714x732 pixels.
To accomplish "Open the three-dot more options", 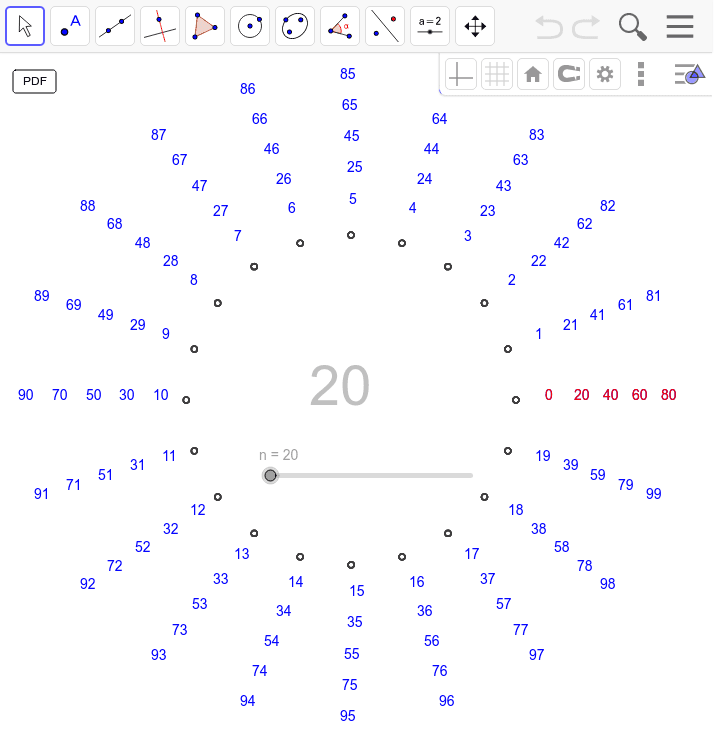I will pyautogui.click(x=641, y=74).
